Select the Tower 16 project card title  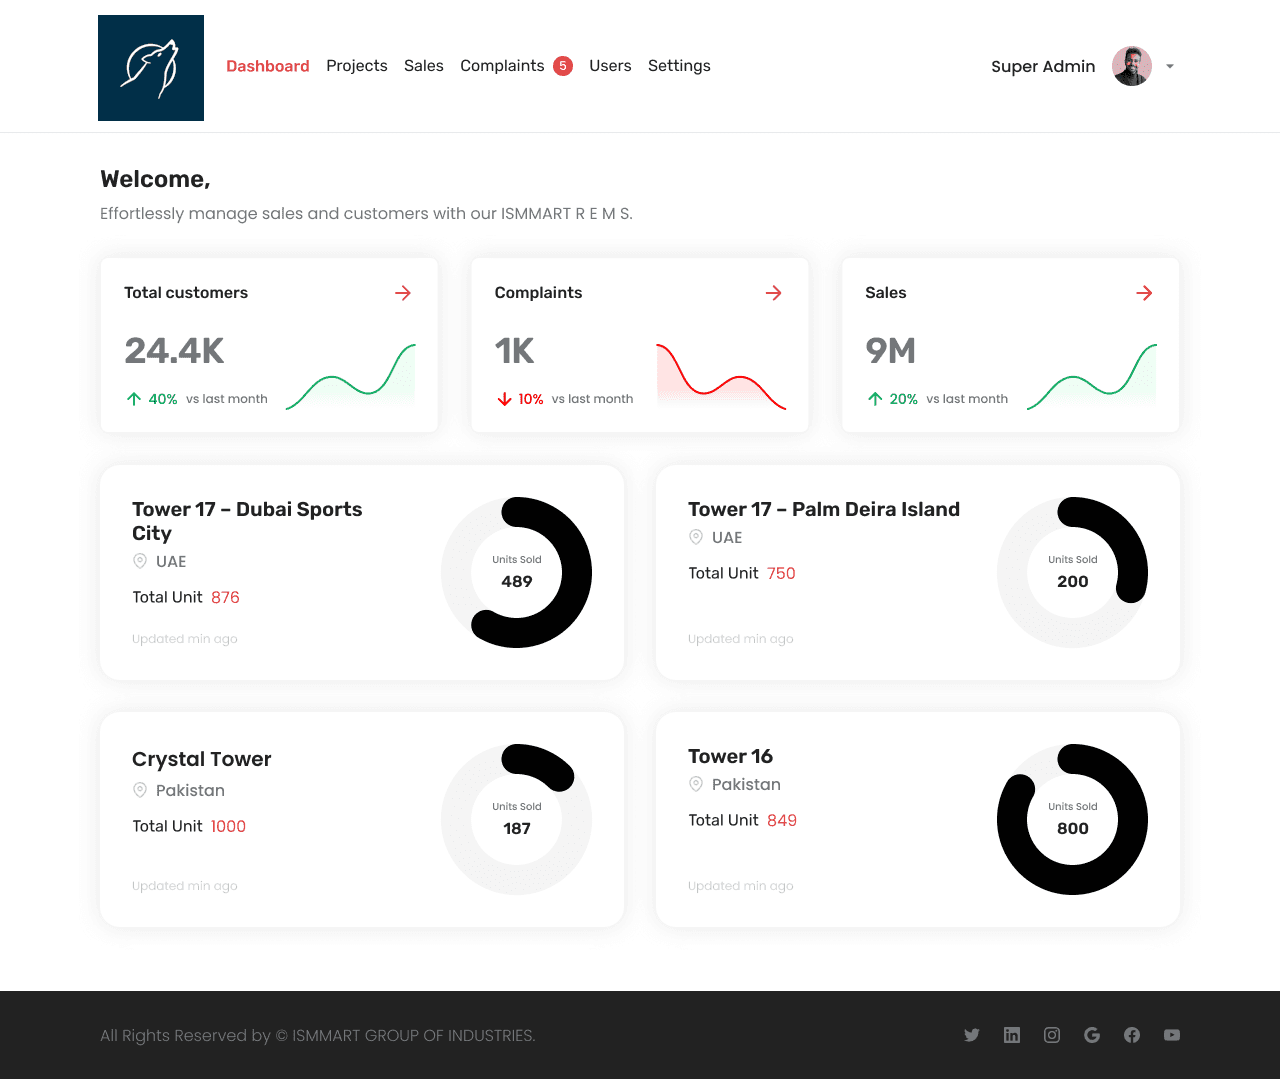730,756
